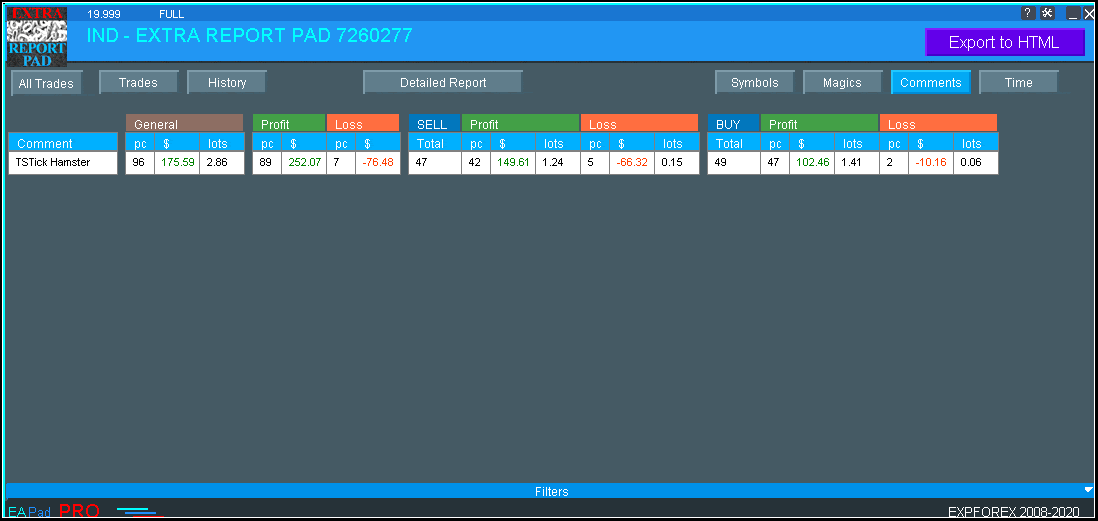The height and width of the screenshot is (521, 1098).
Task: Switch to the Trades tab
Action: click(x=138, y=83)
